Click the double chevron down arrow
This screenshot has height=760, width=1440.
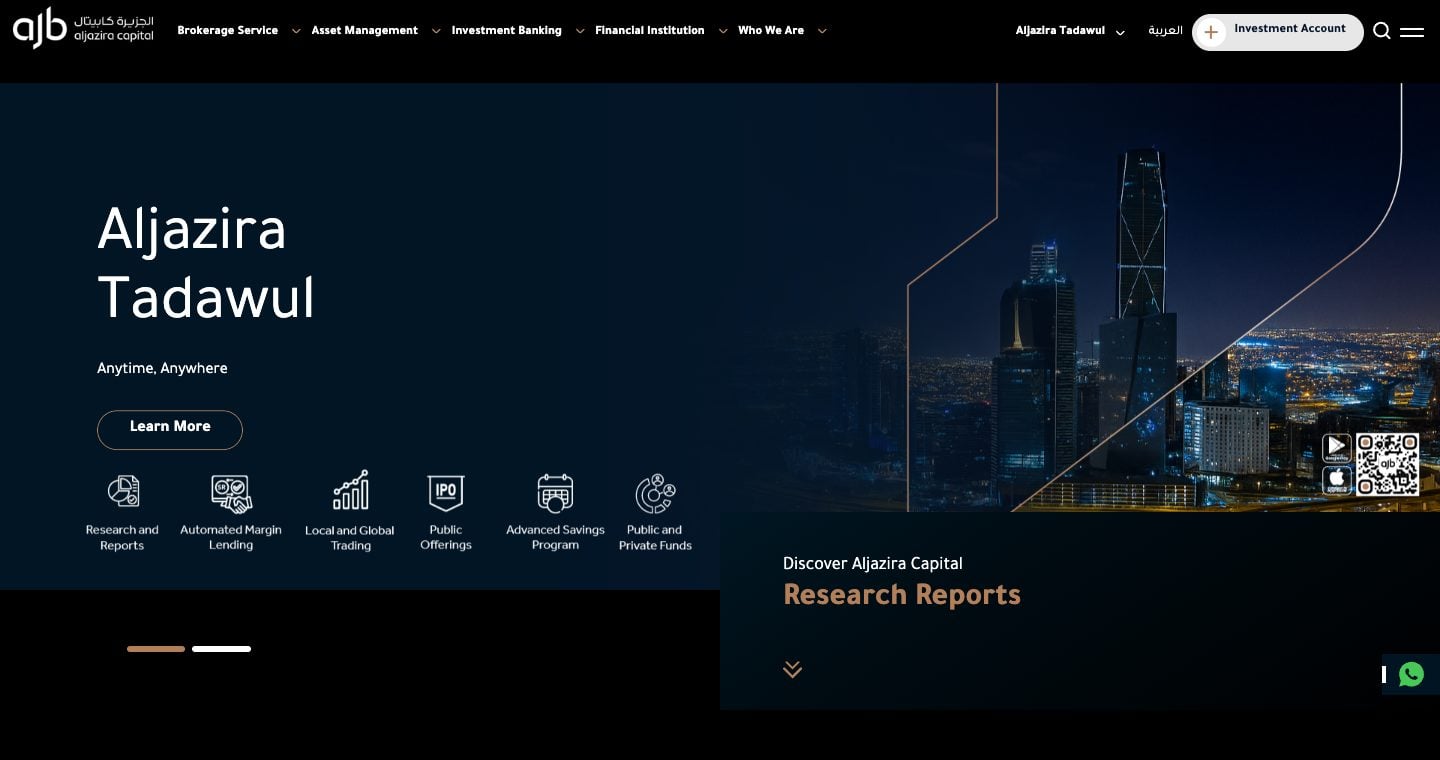[x=792, y=669]
